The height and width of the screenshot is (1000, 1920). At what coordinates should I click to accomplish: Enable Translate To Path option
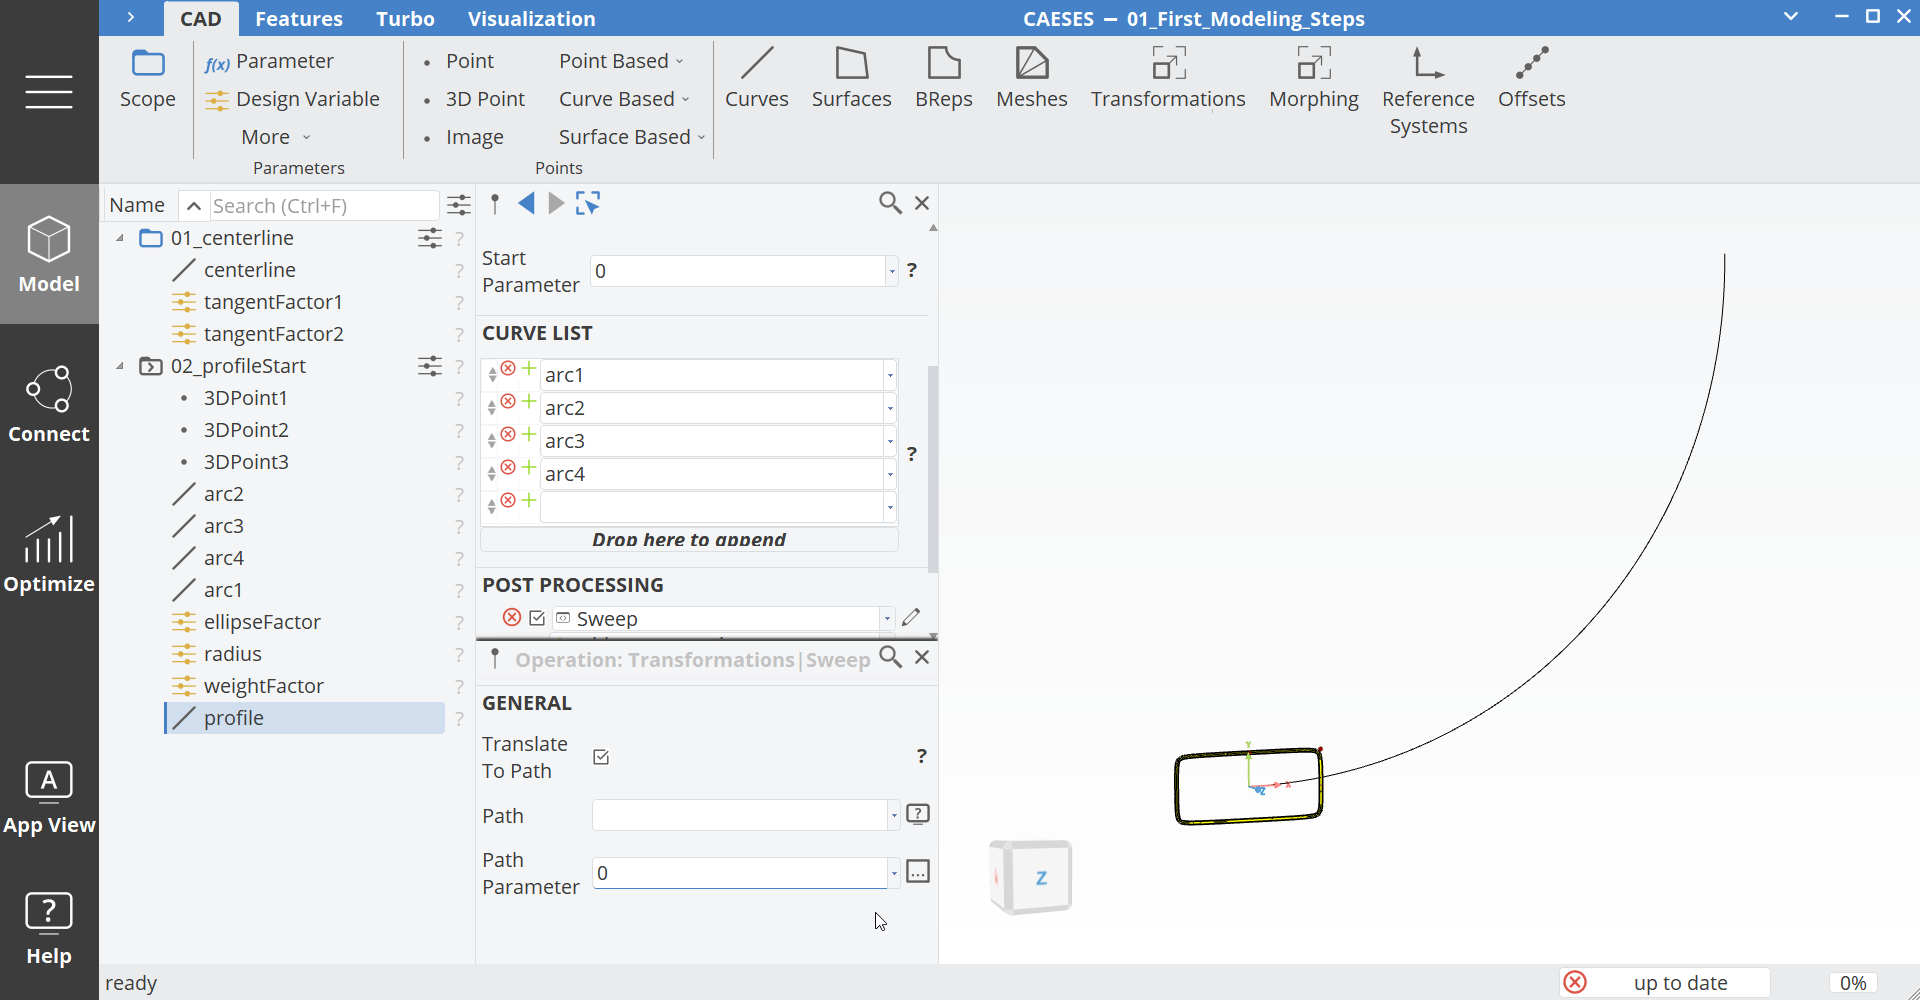601,757
